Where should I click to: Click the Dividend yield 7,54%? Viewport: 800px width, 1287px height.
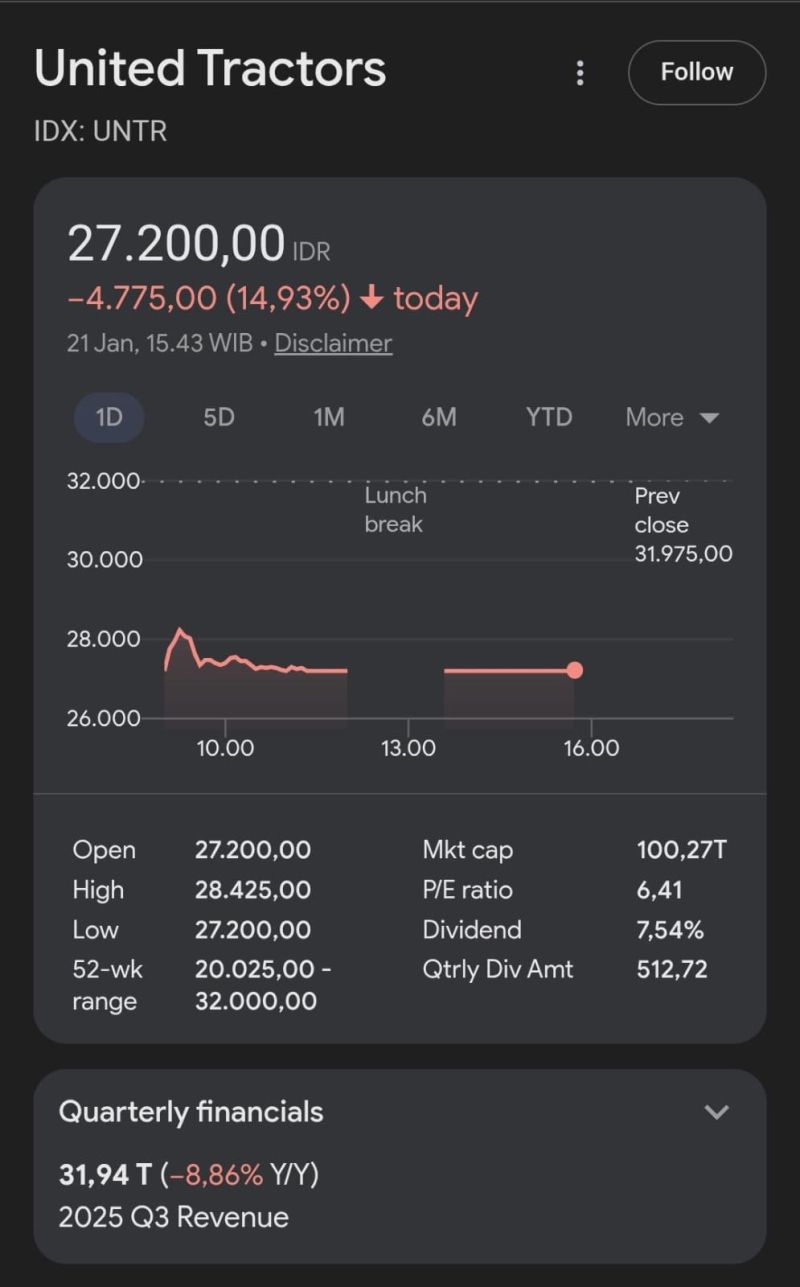coord(670,930)
